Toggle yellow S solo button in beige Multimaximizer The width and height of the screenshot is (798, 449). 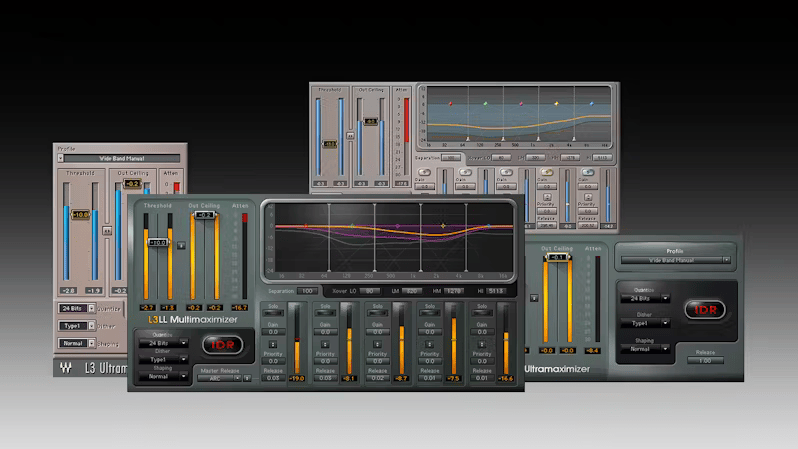[x=547, y=172]
